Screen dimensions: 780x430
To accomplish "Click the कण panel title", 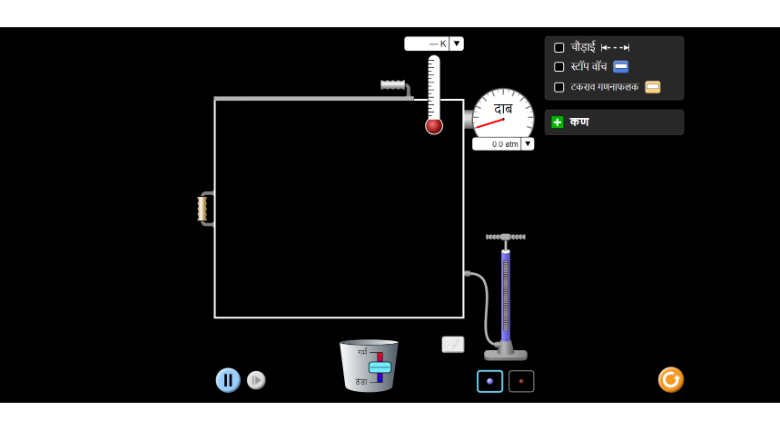I will pos(579,122).
